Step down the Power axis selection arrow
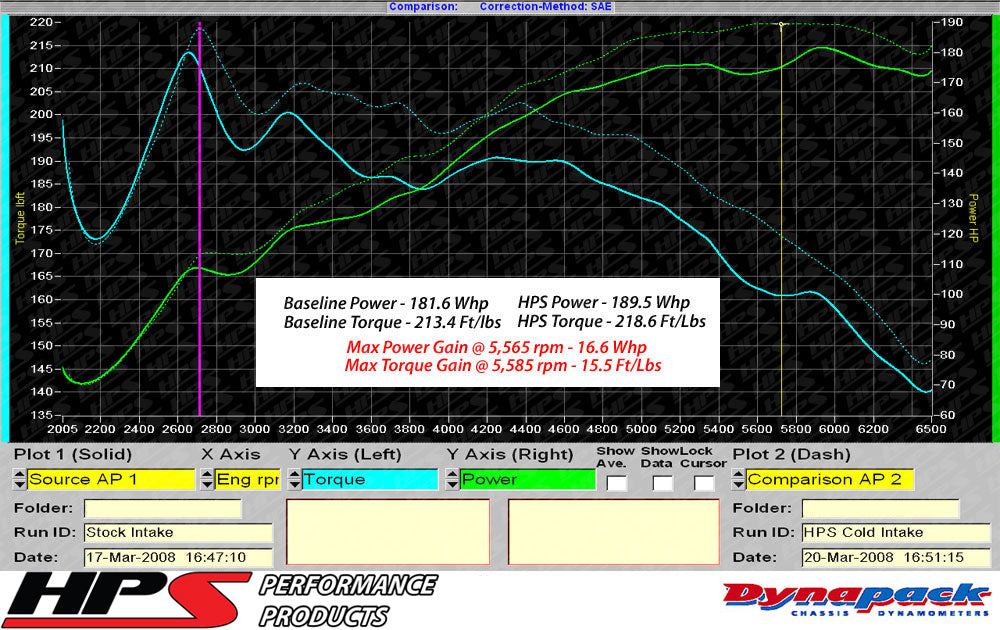 point(450,485)
